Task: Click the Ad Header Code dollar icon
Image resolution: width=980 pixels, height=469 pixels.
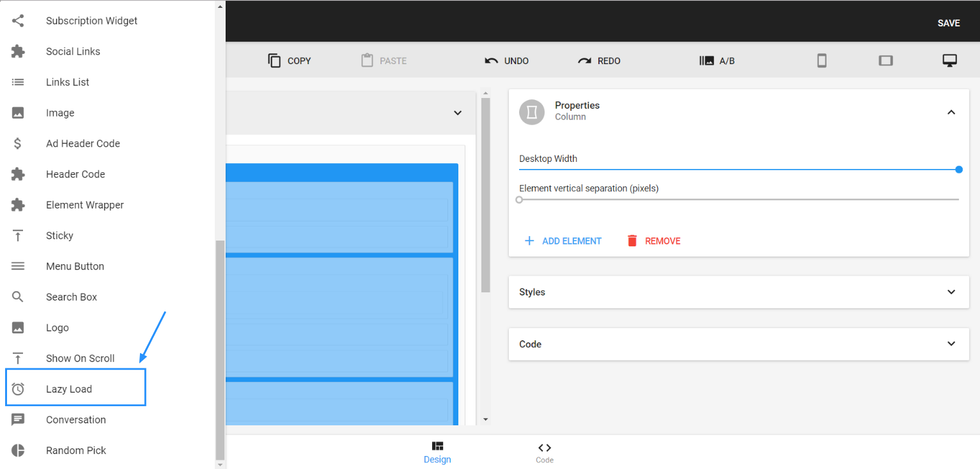Action: [18, 143]
